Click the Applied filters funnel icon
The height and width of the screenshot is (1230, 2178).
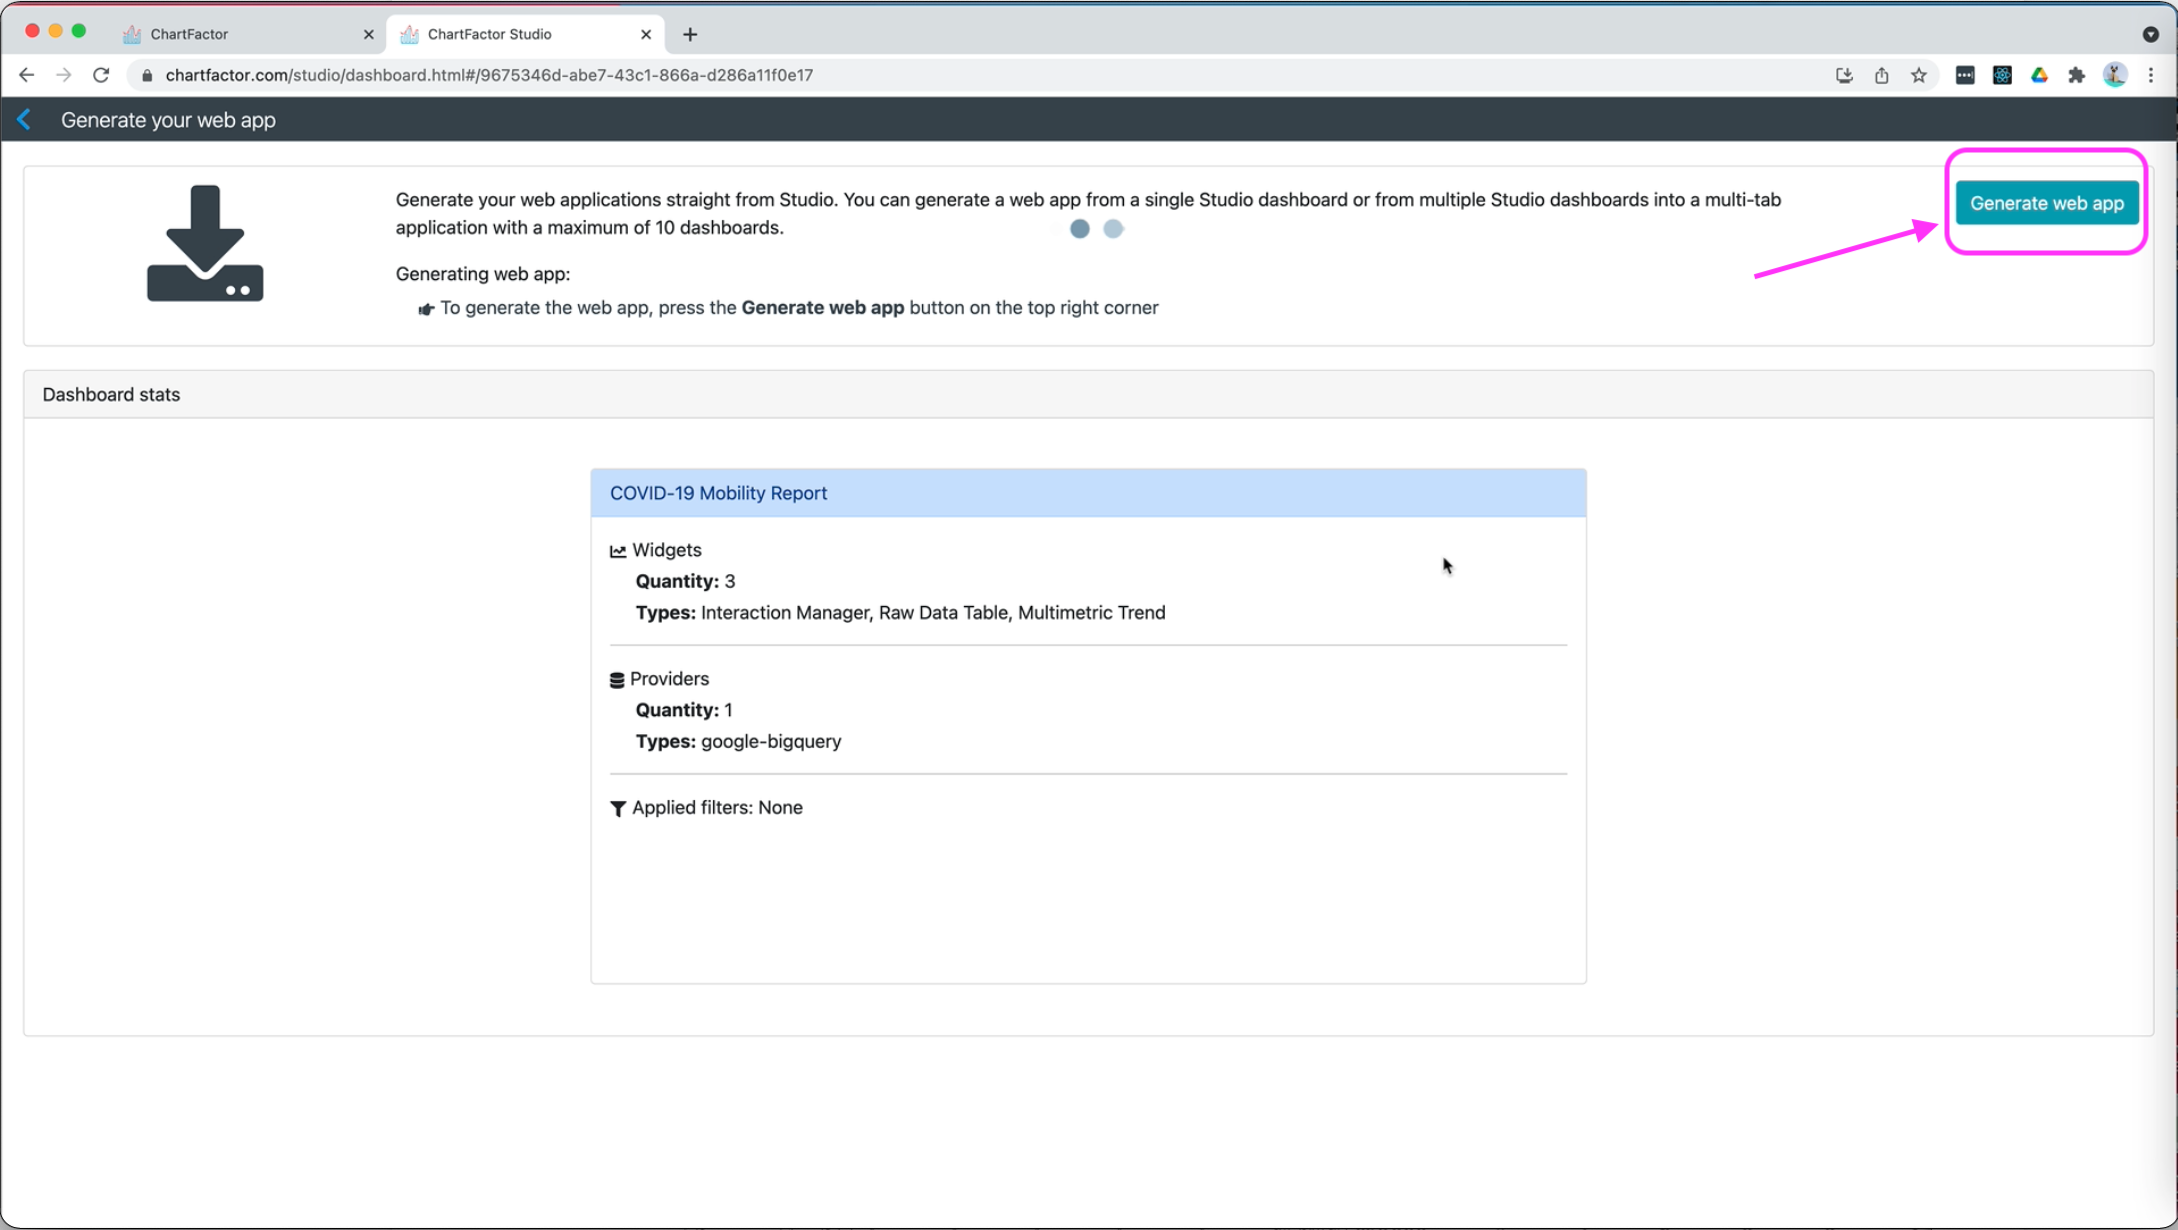tap(618, 808)
